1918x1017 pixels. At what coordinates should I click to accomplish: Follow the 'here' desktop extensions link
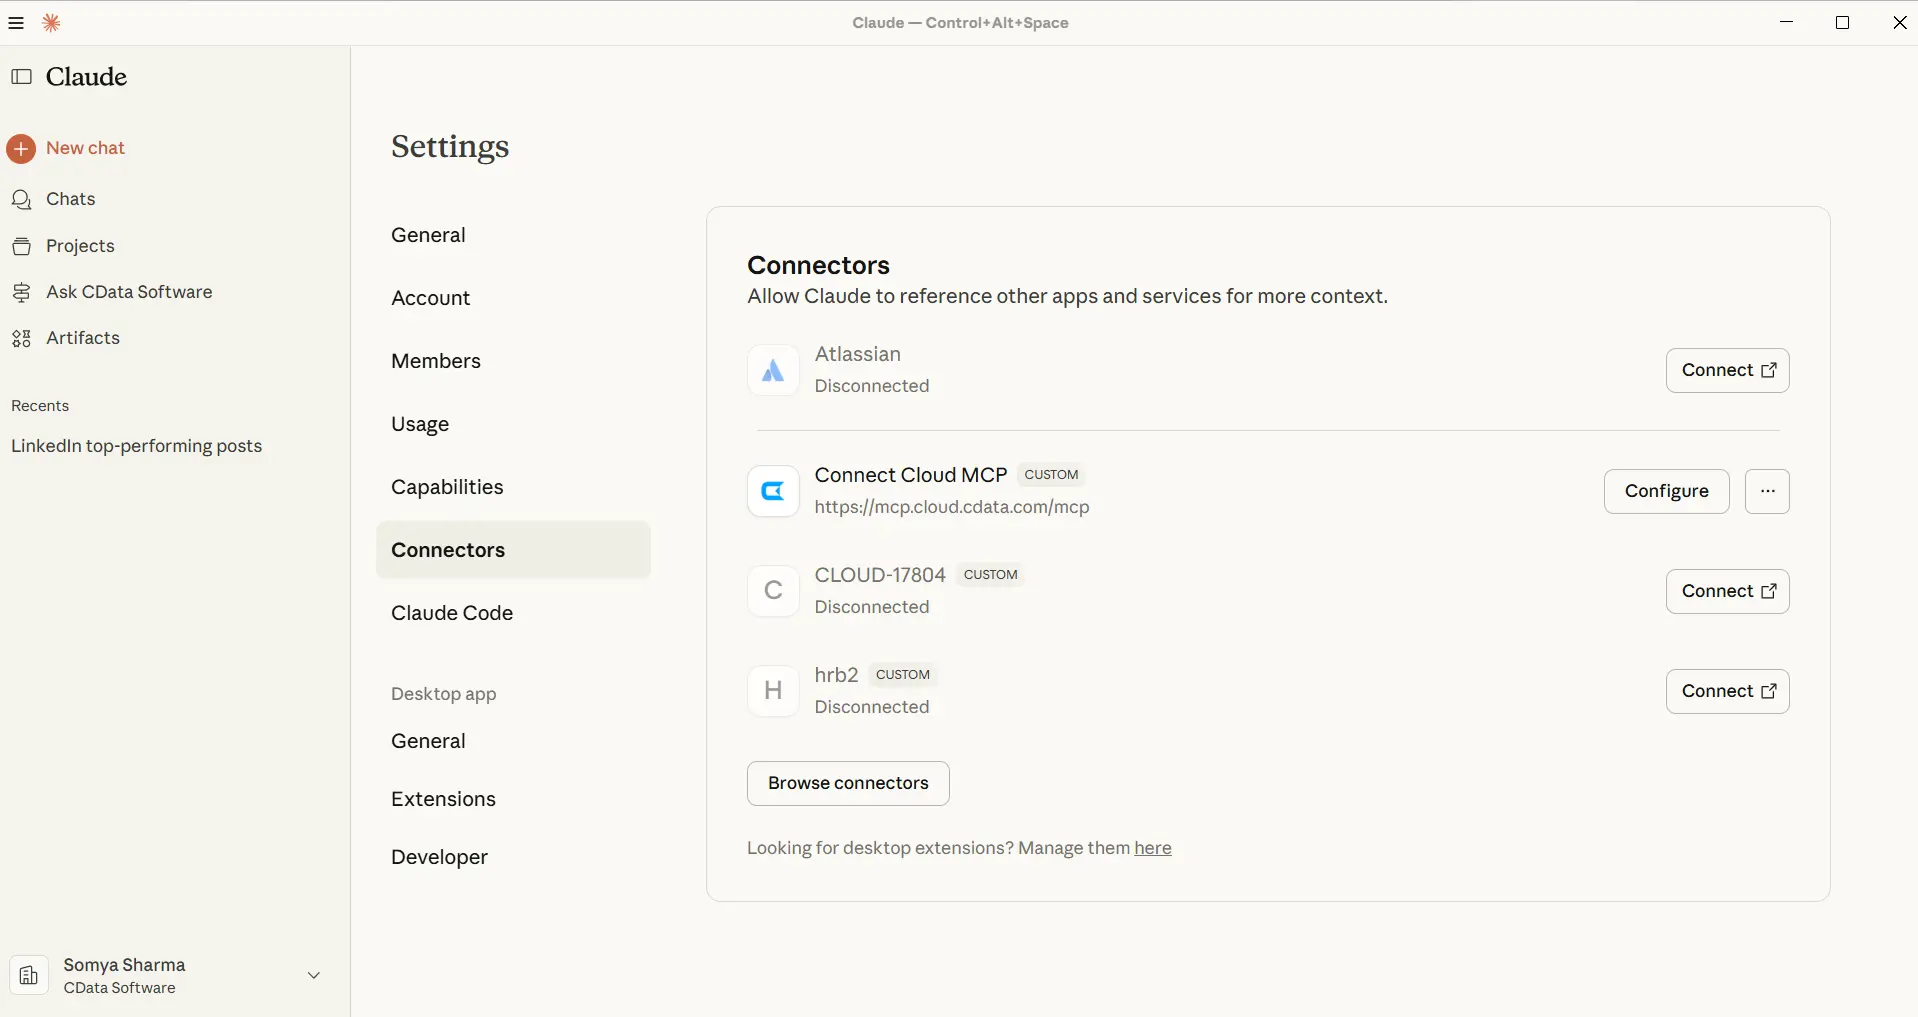click(1152, 848)
